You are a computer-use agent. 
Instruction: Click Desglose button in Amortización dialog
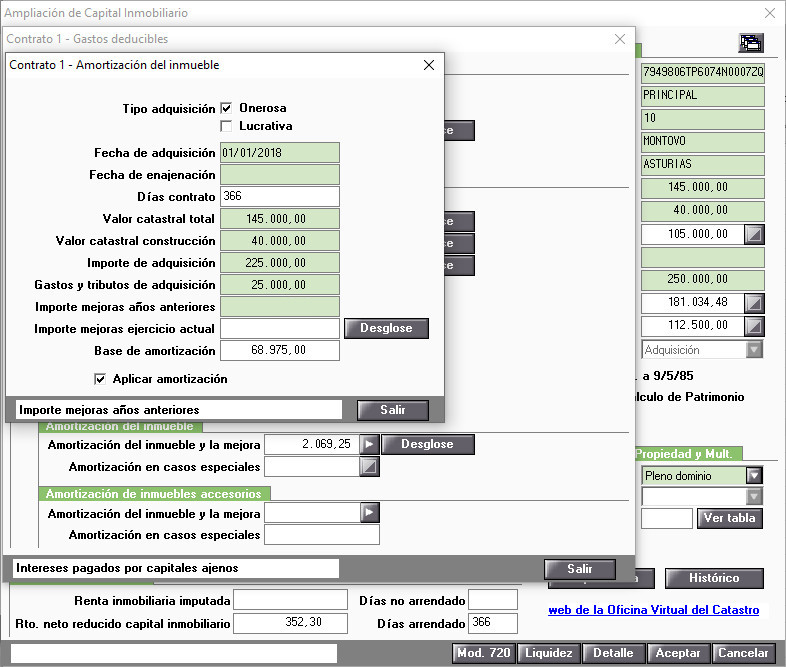386,328
